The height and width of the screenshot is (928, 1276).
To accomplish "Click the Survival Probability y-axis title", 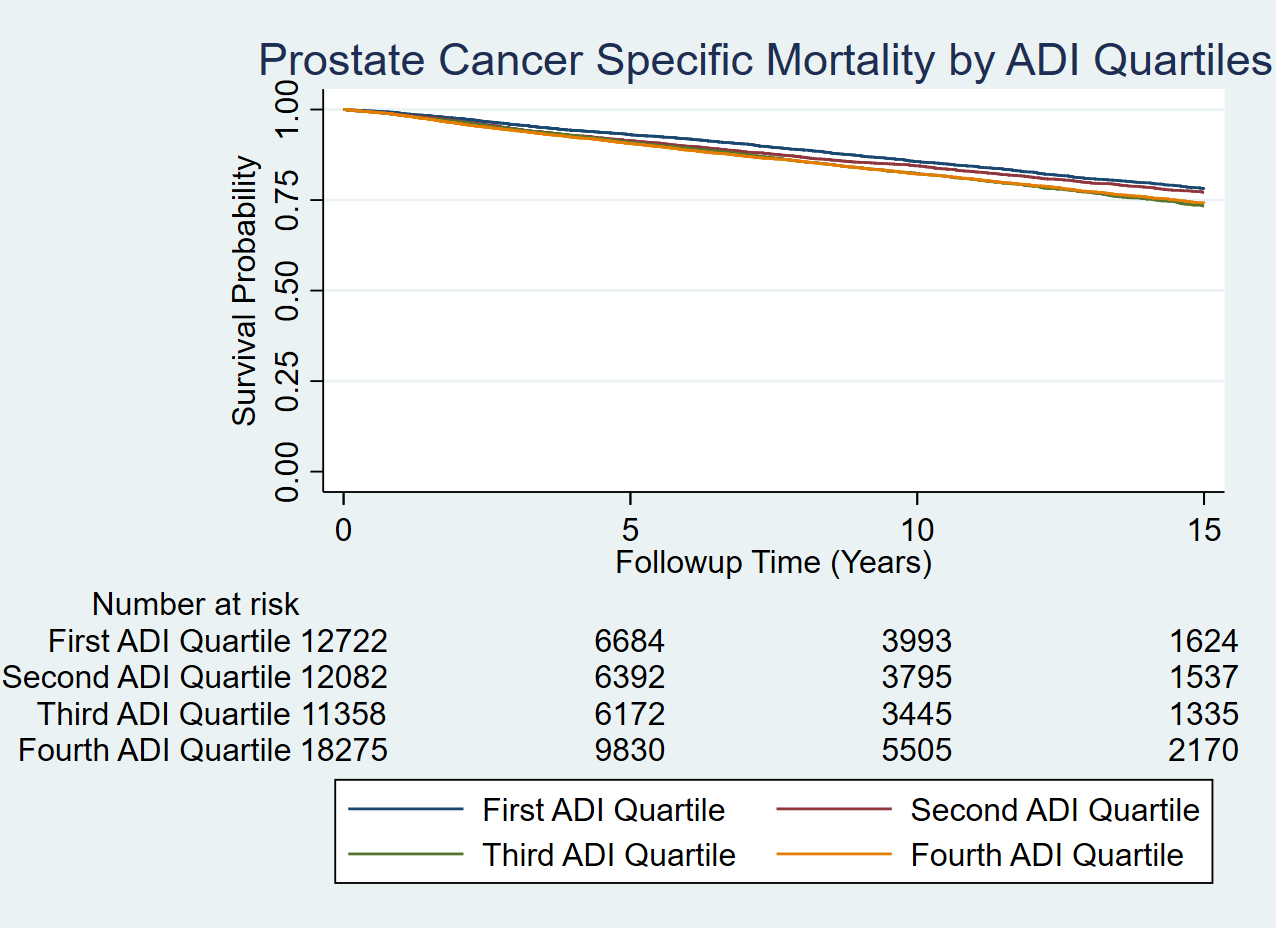I will pyautogui.click(x=245, y=291).
